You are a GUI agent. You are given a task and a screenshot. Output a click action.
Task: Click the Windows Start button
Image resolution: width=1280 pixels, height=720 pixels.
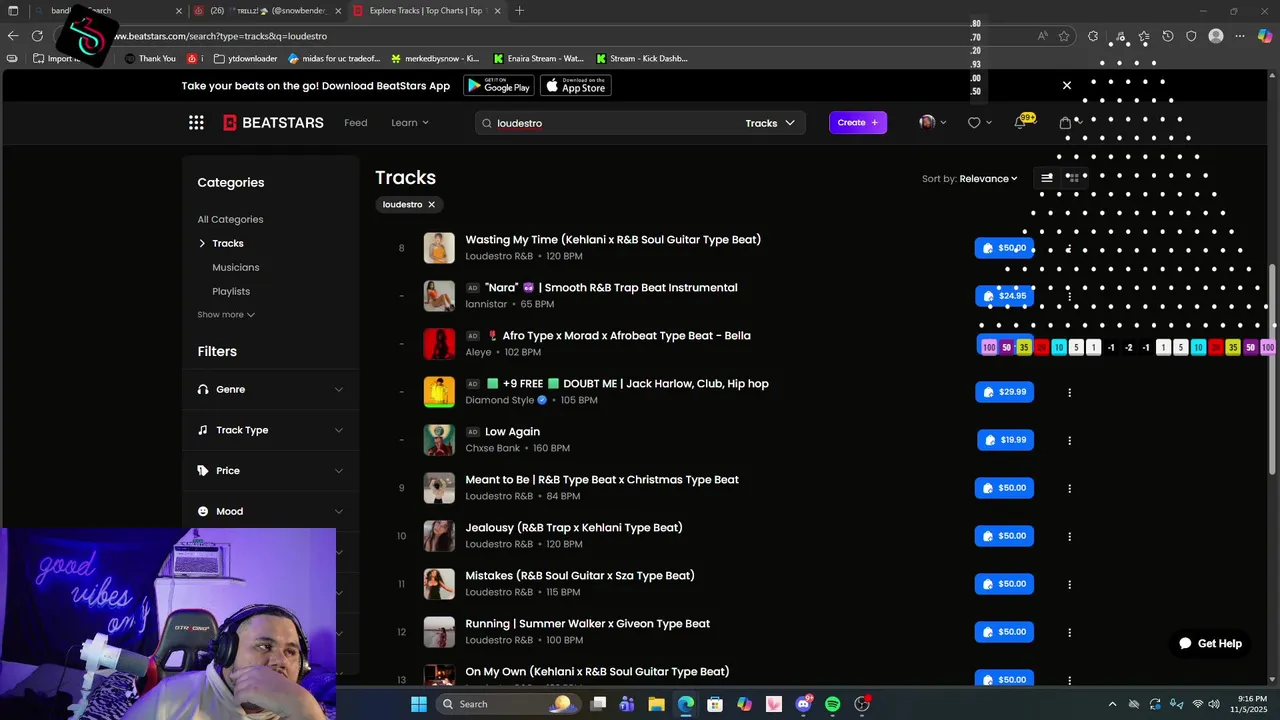coord(419,704)
